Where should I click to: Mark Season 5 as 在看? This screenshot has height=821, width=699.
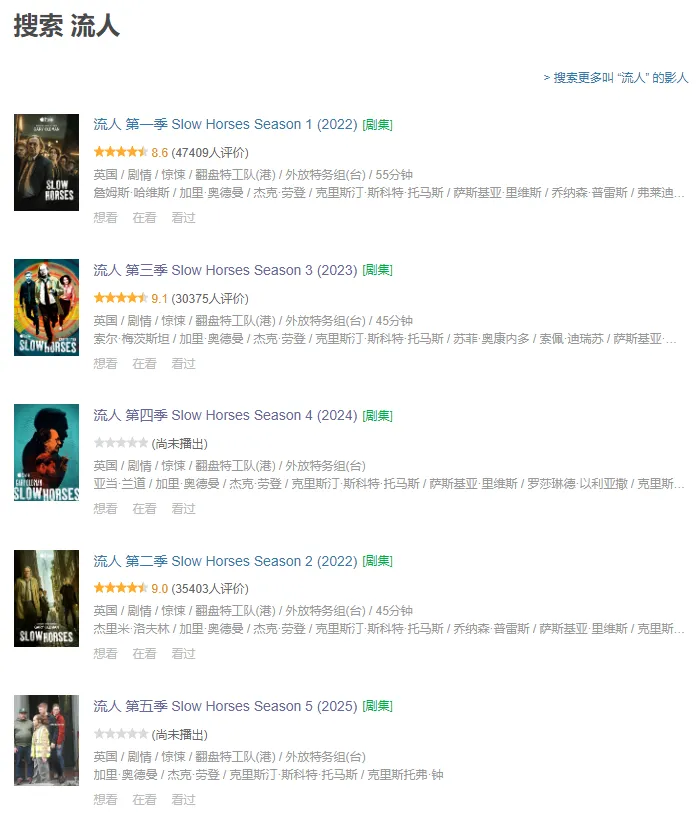145,800
